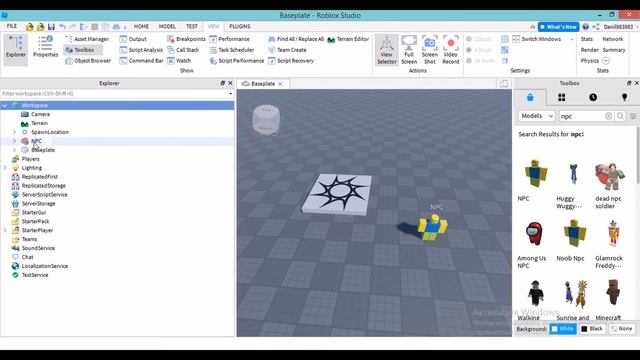Click the What's New button
640x360 pixels.
(558, 27)
